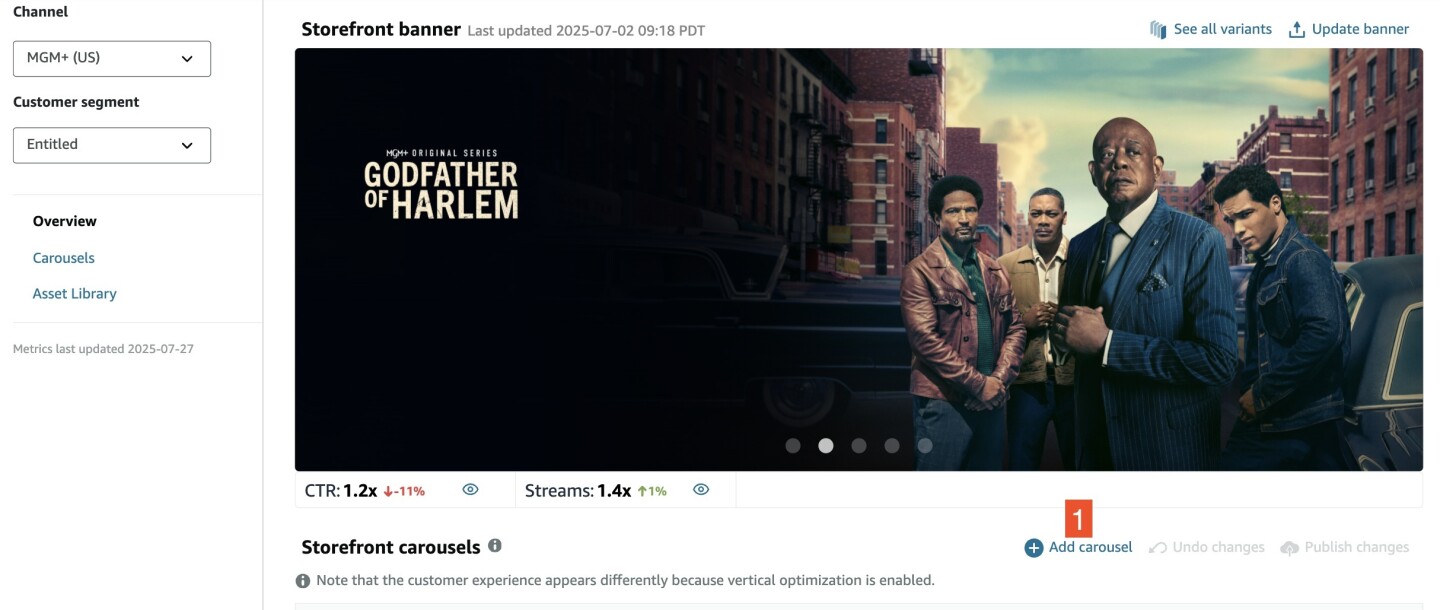
Task: Click the Metrics last updated 2025-07-27 text
Action: click(103, 349)
